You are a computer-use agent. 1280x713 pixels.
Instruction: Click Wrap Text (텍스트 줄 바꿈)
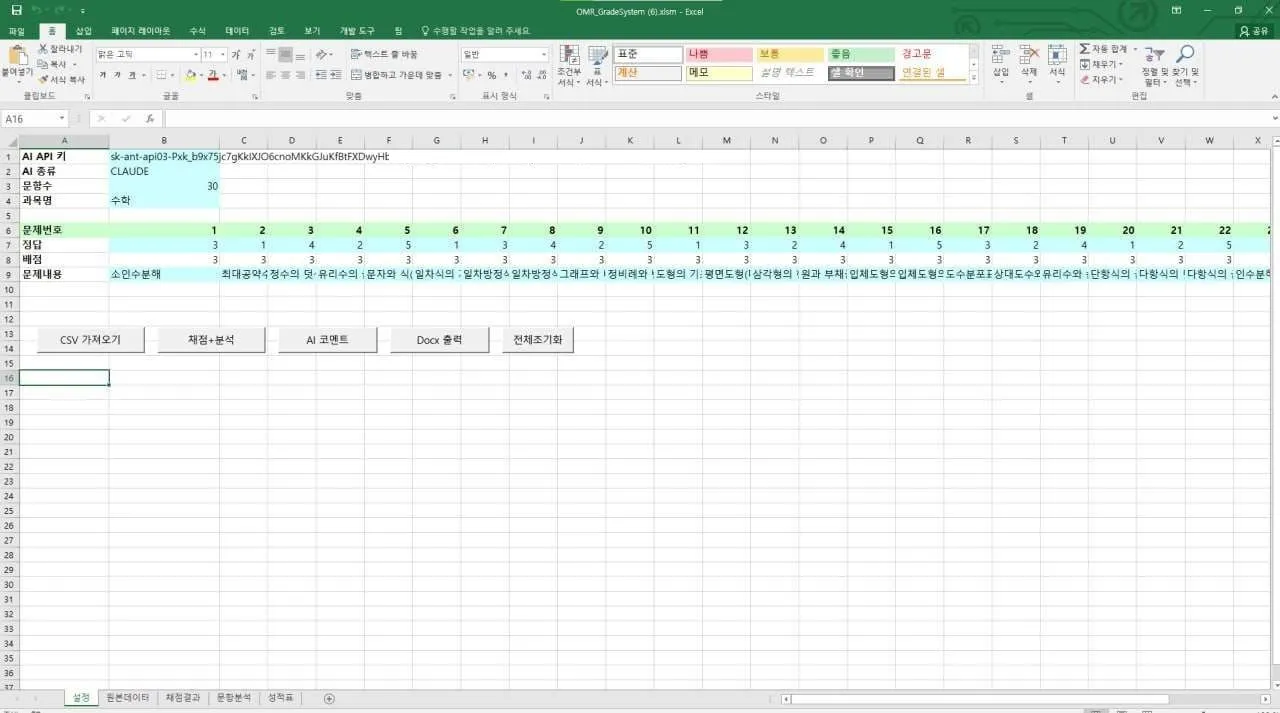tap(385, 54)
